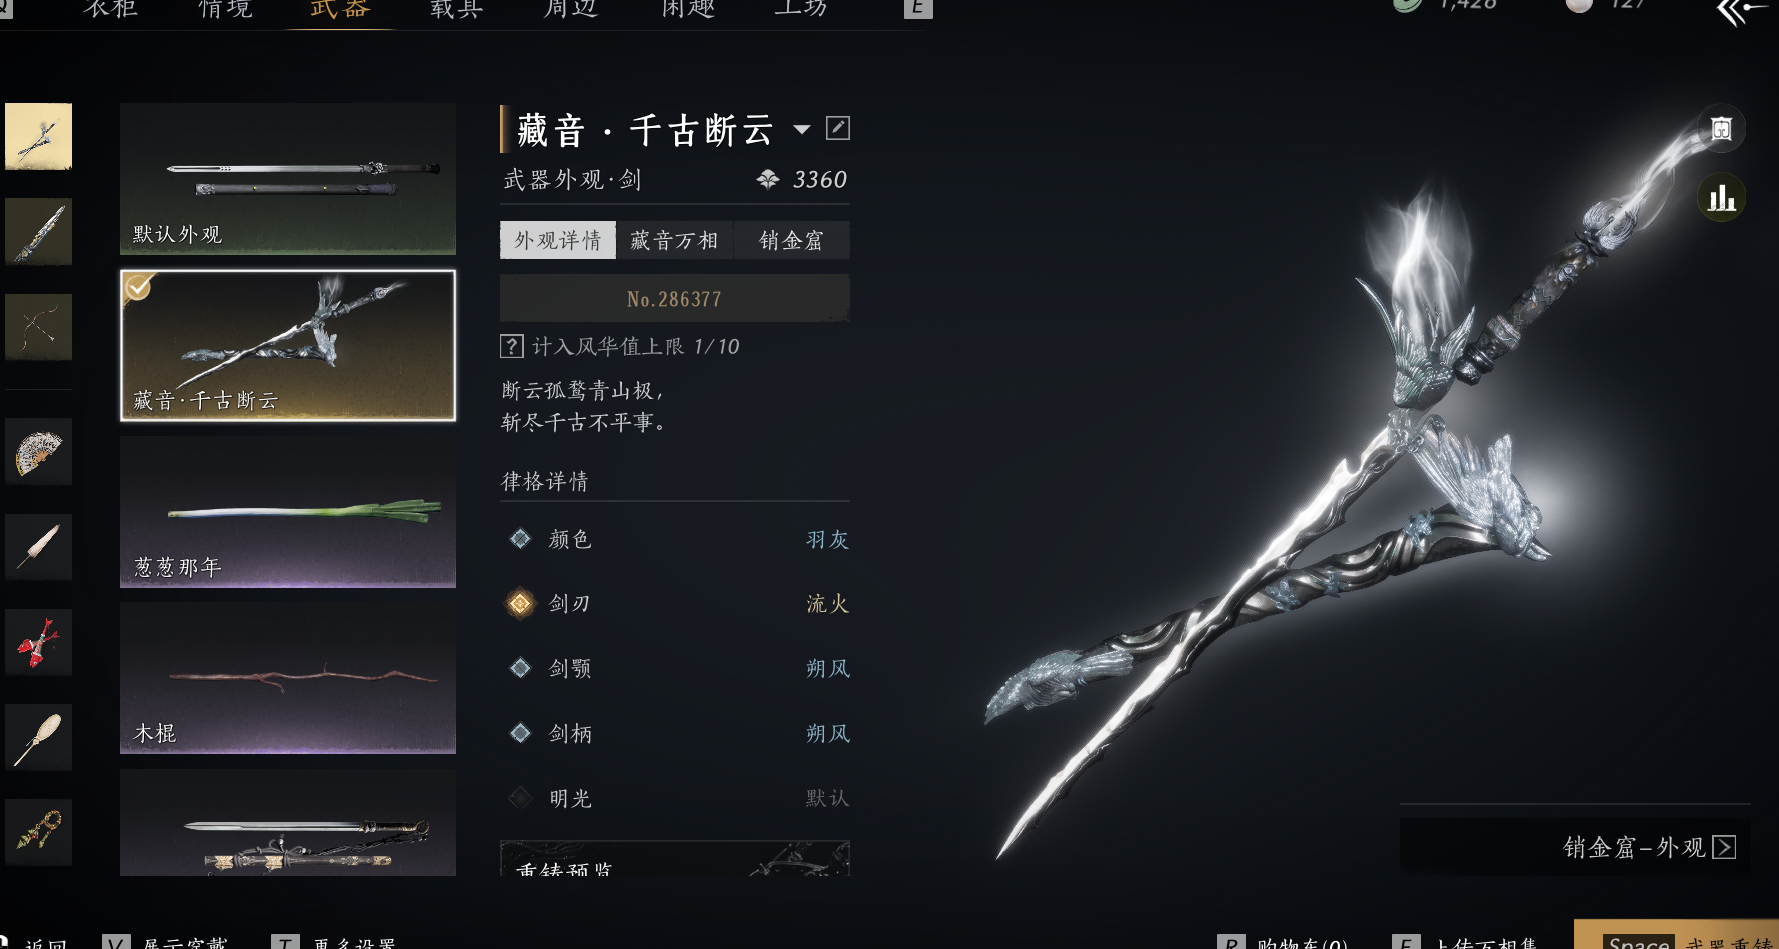Expand the 剑柄 朔风 option
The width and height of the screenshot is (1779, 949).
pyautogui.click(x=675, y=733)
